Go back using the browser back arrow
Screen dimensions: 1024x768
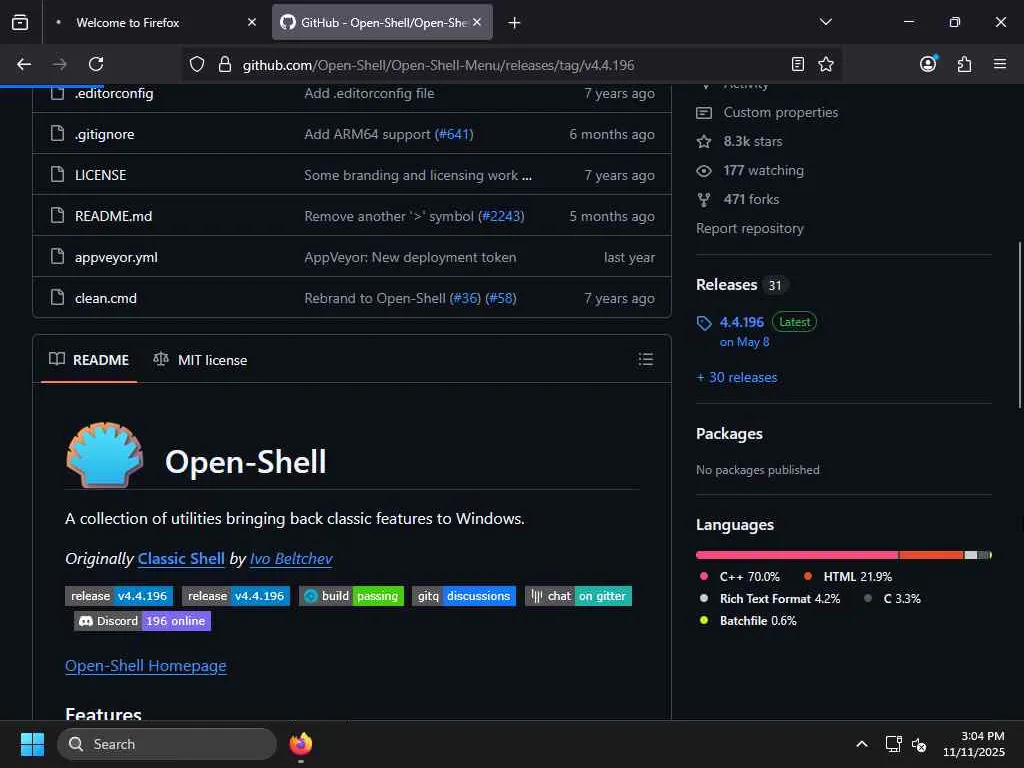[24, 64]
